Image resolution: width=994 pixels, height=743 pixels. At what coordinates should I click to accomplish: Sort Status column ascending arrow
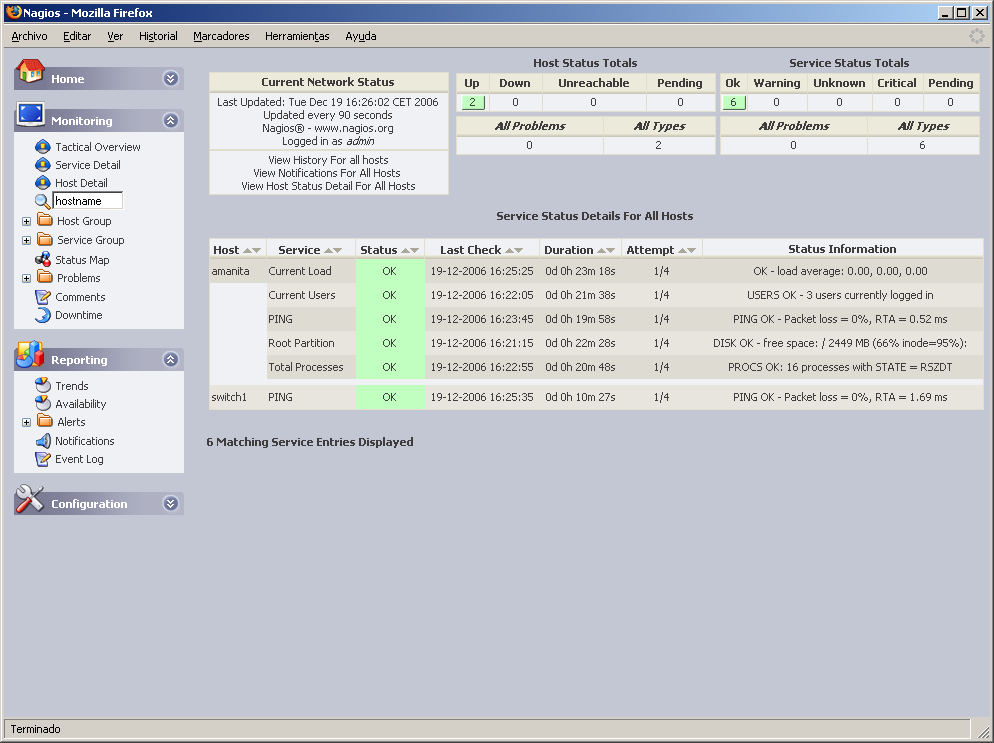[x=405, y=250]
